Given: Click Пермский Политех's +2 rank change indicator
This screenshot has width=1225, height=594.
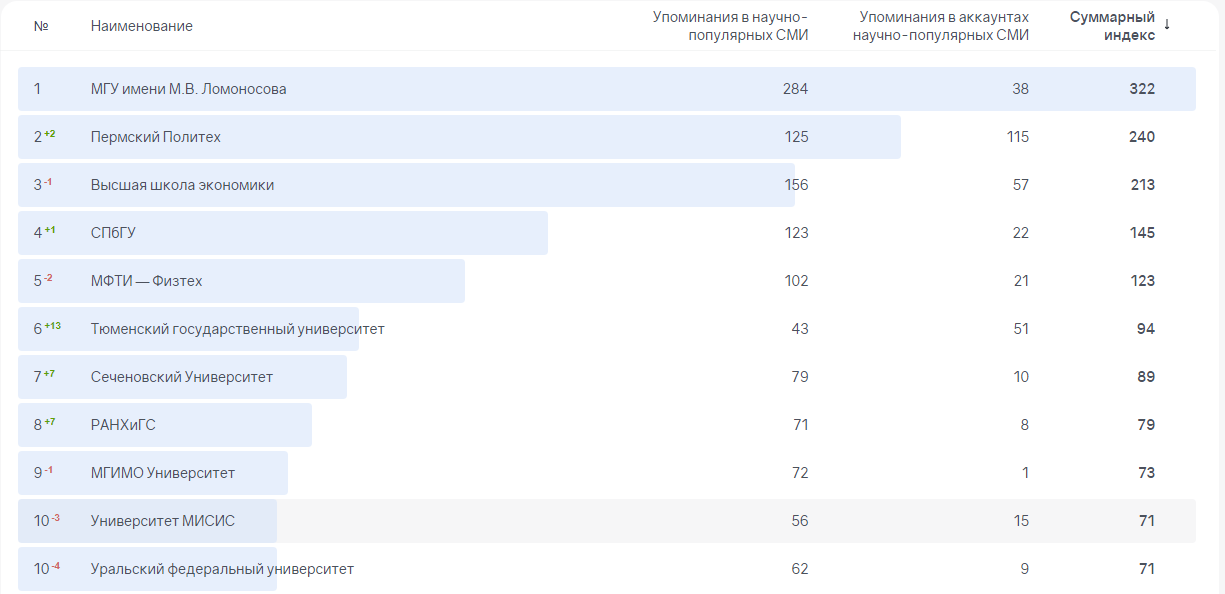Looking at the screenshot, I should click(50, 134).
